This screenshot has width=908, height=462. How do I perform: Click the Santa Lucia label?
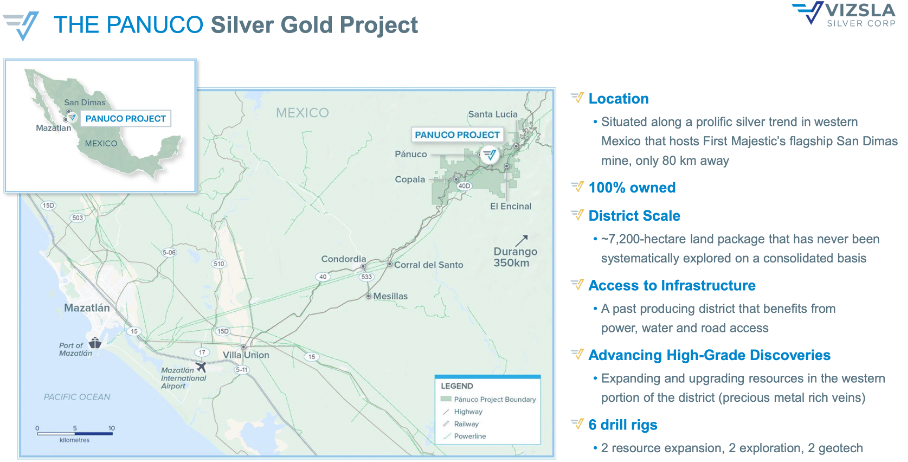(x=493, y=114)
